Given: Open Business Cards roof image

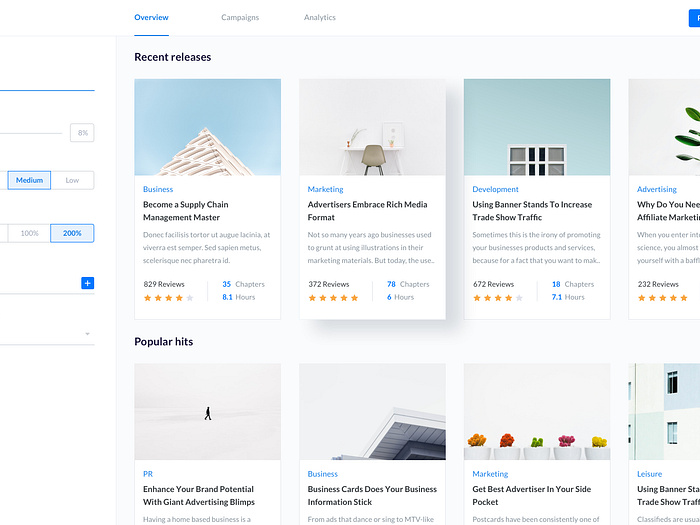Looking at the screenshot, I should pos(372,412).
